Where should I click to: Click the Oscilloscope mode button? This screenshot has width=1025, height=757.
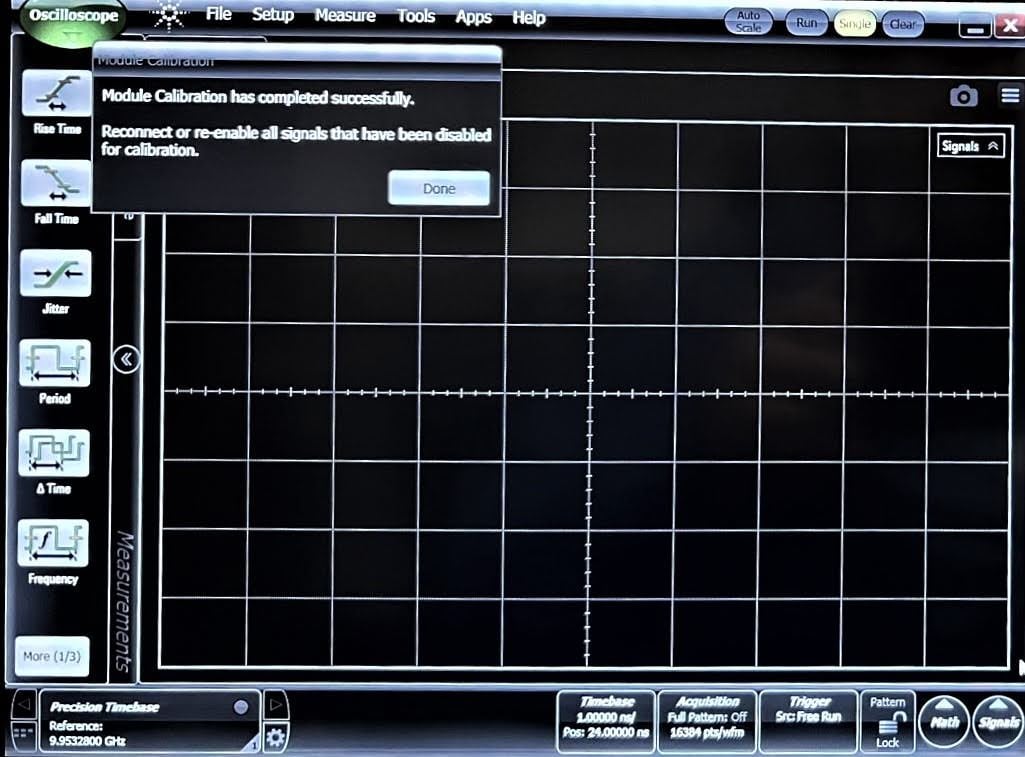[73, 20]
